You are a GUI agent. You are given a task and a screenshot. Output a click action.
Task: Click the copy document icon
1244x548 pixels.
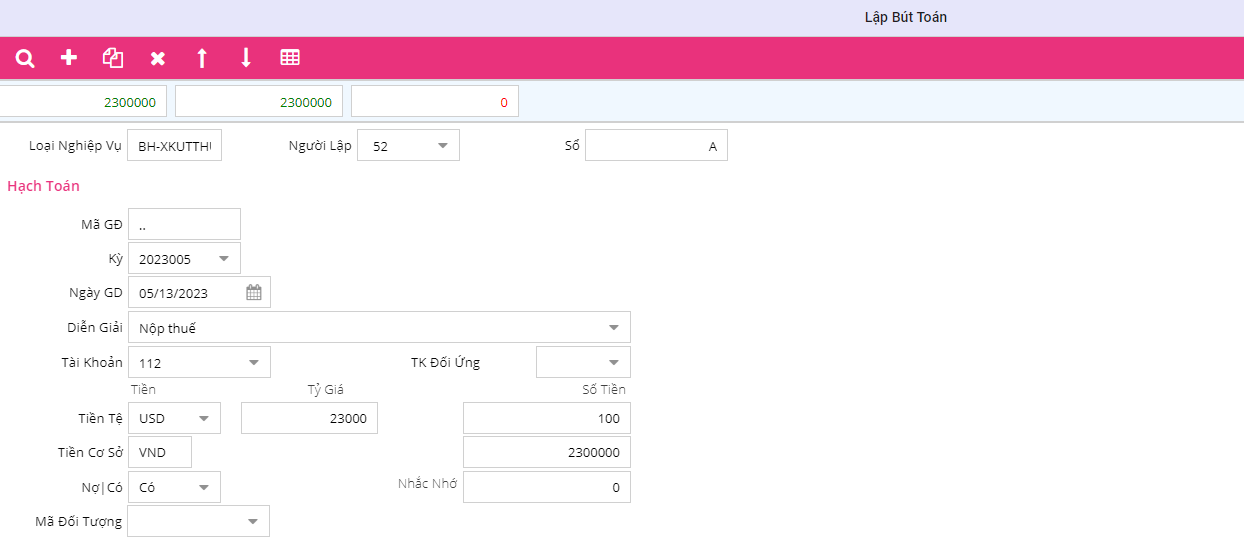pos(113,58)
